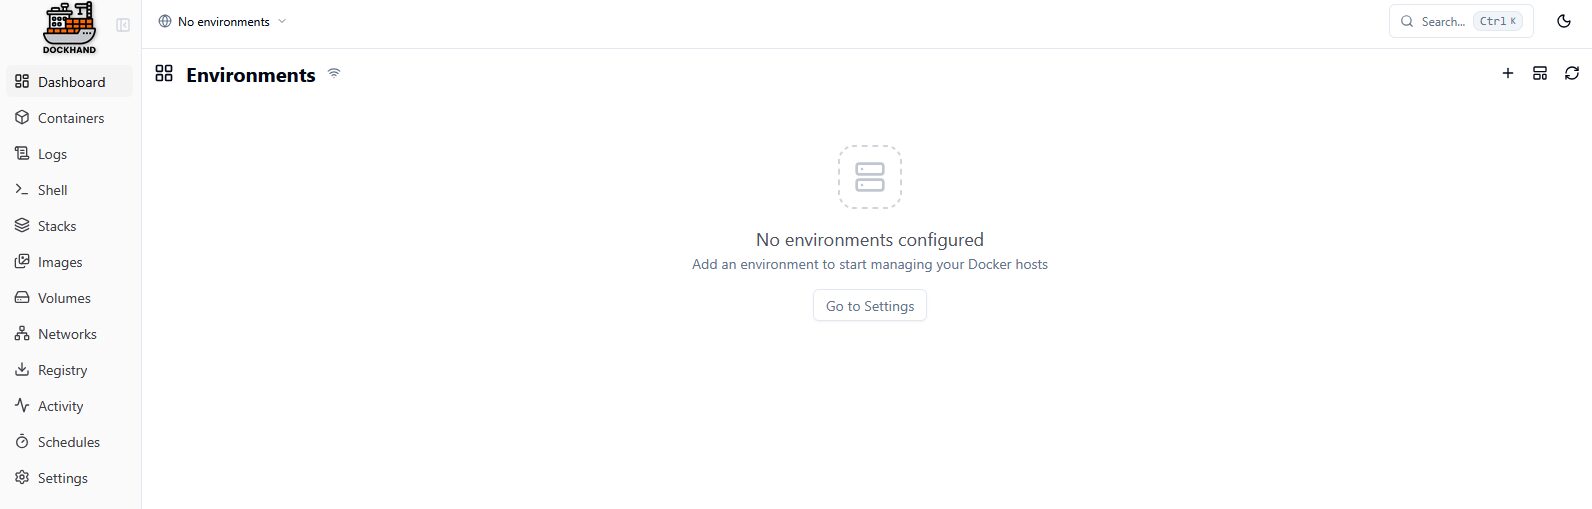This screenshot has height=509, width=1592.
Task: Open the Registry page
Action: (x=62, y=370)
